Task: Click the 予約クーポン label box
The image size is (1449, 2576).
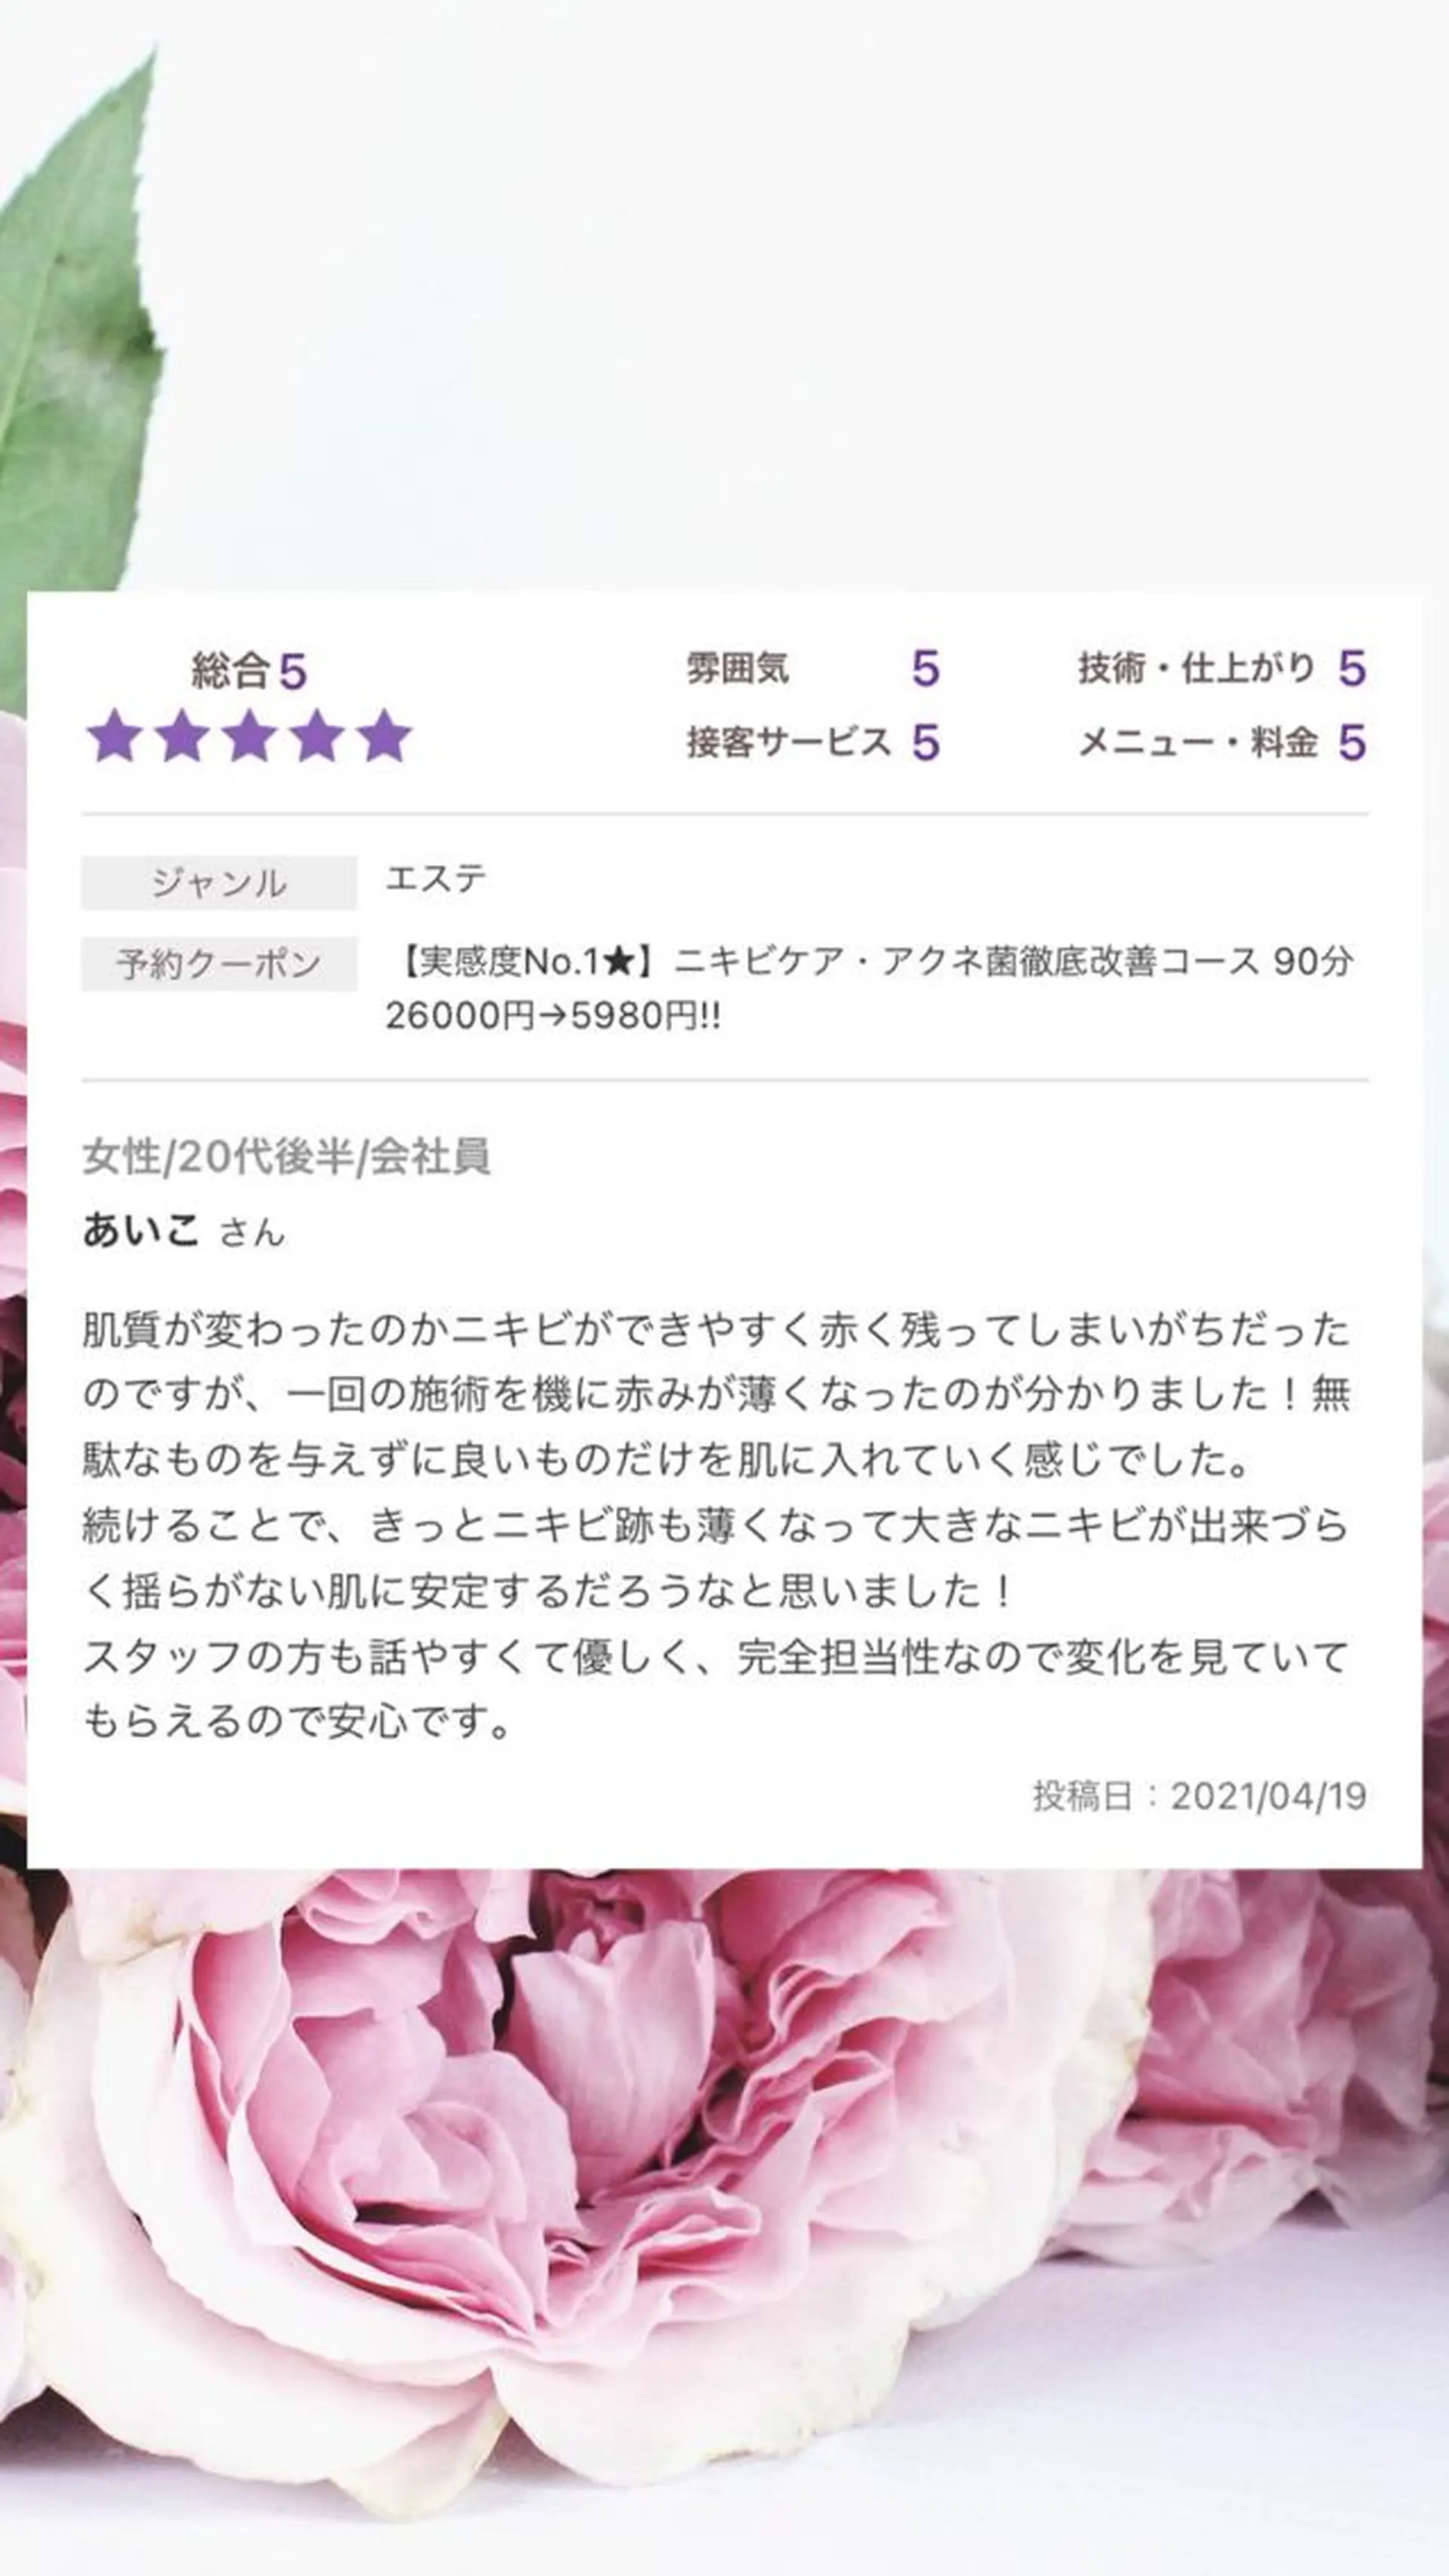Action: pyautogui.click(x=219, y=964)
